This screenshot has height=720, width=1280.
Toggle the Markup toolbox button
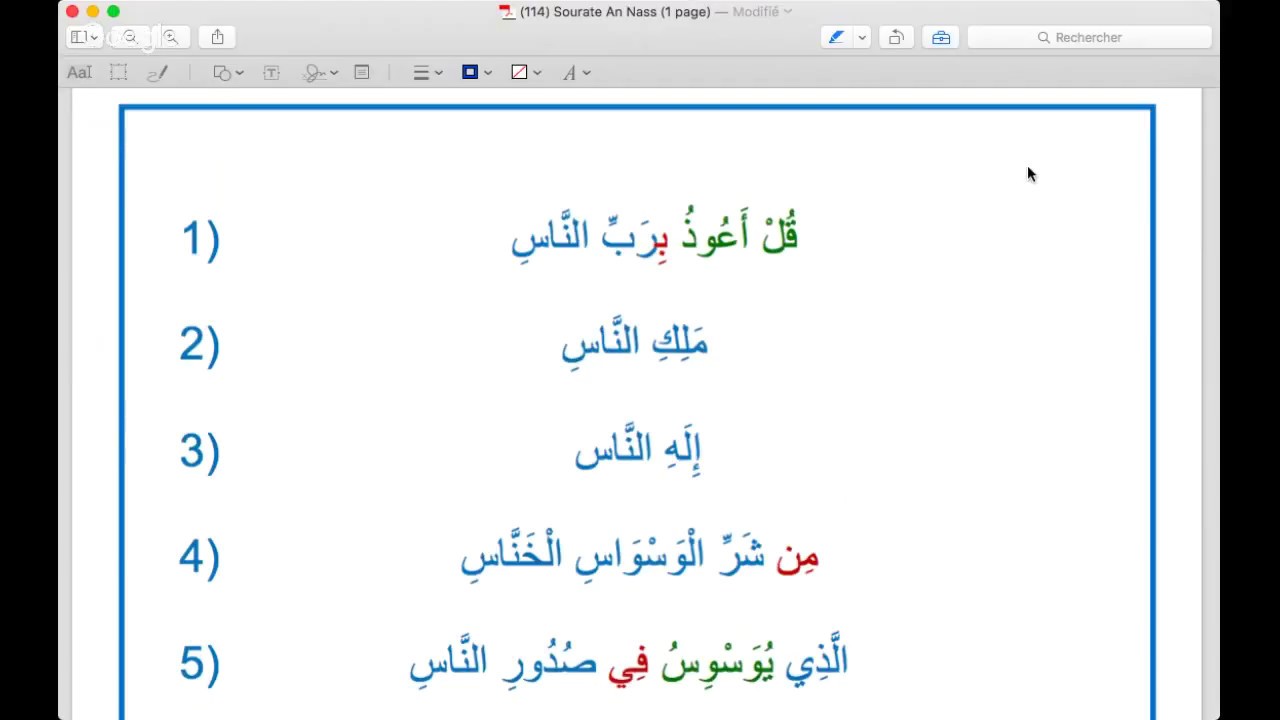click(x=941, y=37)
